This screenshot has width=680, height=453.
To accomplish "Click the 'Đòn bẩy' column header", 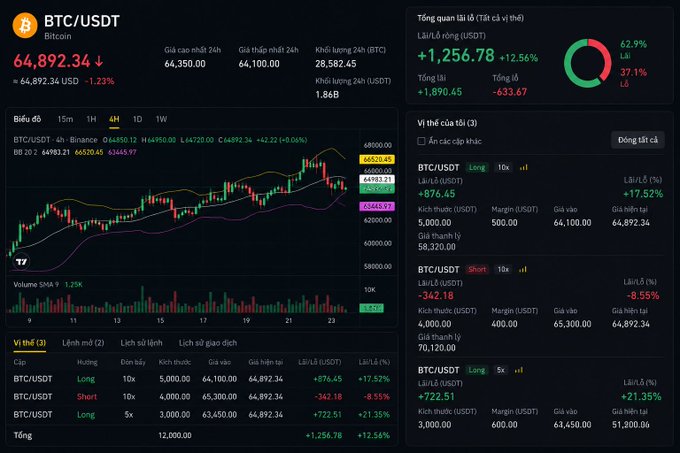I will click(x=133, y=362).
